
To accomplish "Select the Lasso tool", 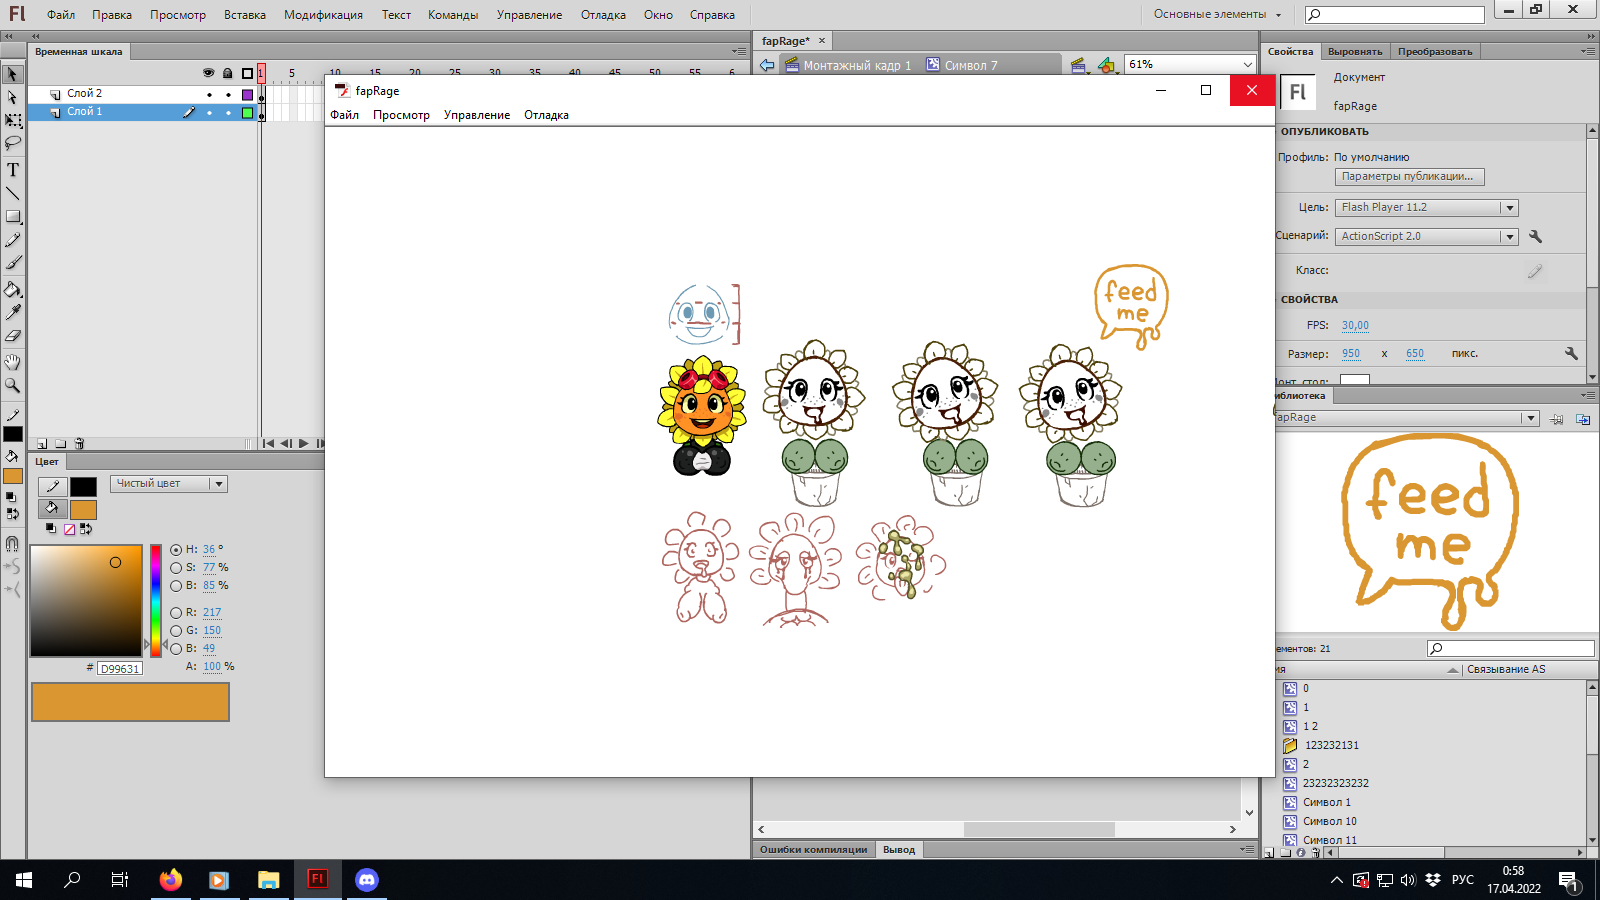I will 13,143.
